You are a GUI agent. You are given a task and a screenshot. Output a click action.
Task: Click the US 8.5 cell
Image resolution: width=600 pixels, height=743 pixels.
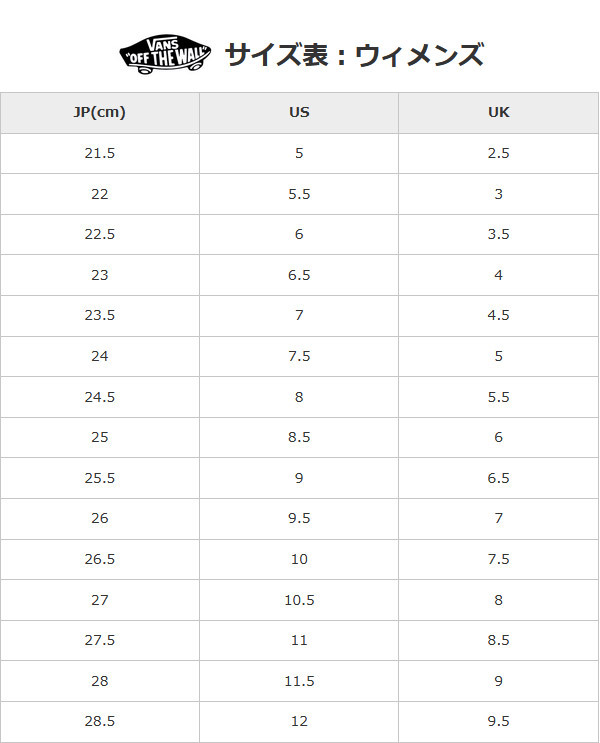point(299,437)
